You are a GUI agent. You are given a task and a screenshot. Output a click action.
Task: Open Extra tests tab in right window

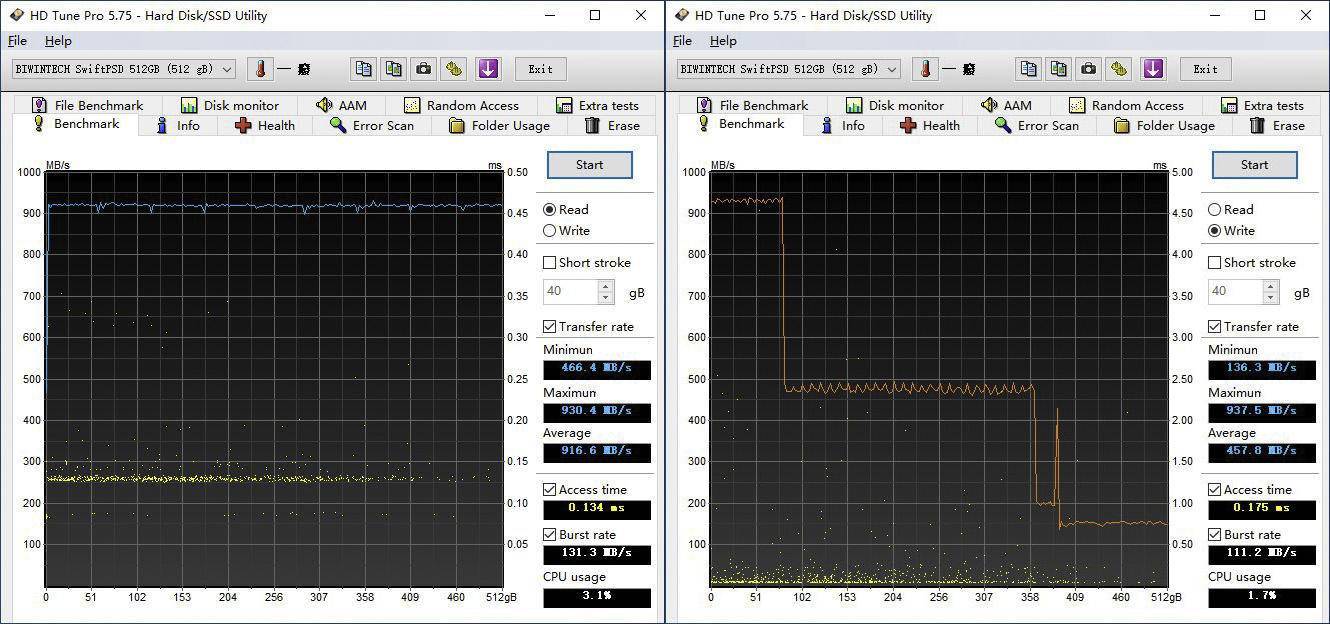(1261, 105)
